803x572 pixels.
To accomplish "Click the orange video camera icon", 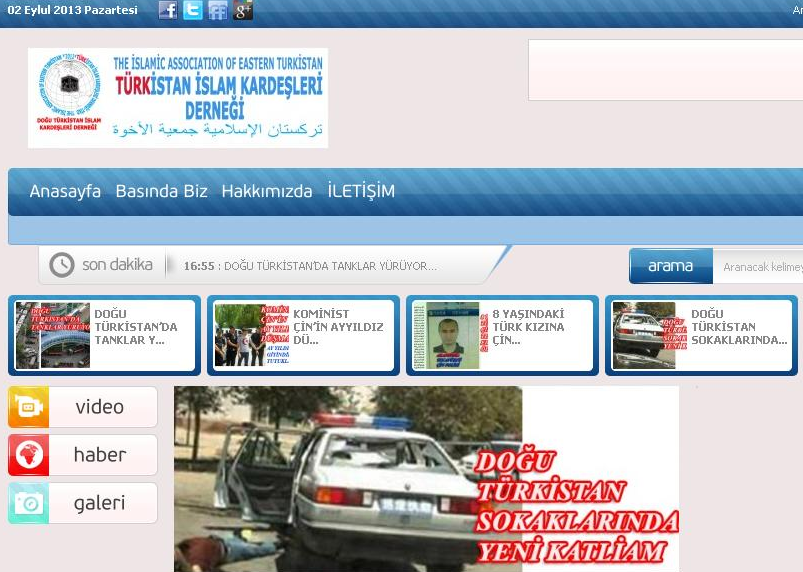I will click(x=28, y=407).
